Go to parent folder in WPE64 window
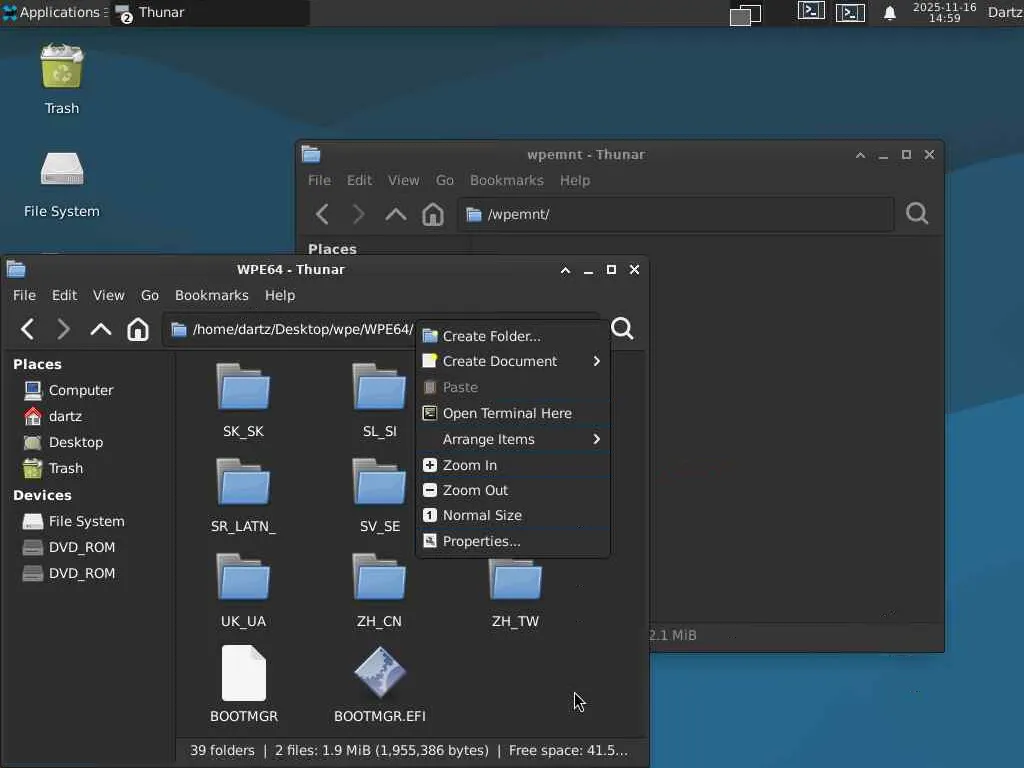Screen dimensions: 1024x768 (100, 329)
